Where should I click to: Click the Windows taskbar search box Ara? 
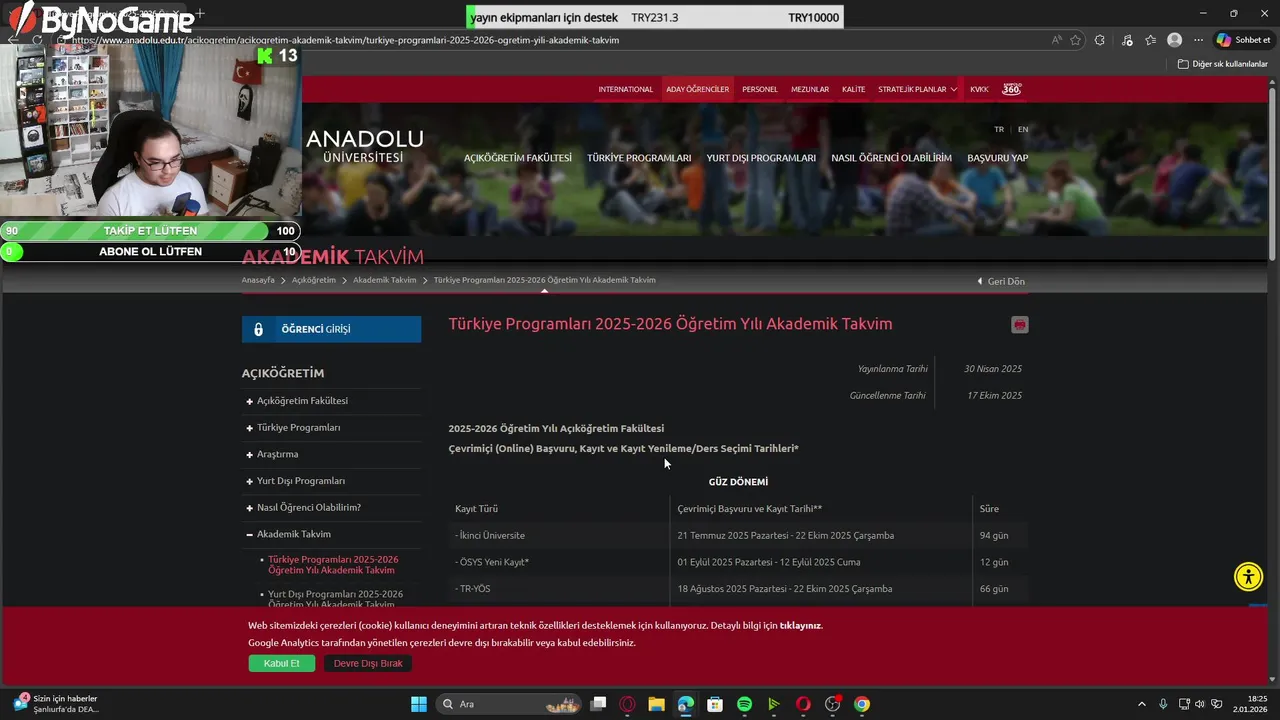coord(510,704)
